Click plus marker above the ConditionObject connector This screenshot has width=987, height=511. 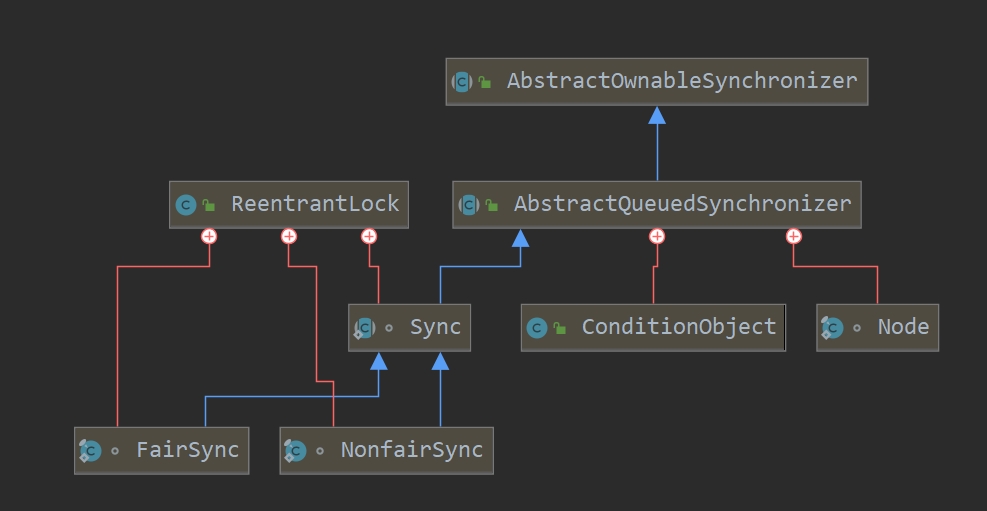point(657,236)
